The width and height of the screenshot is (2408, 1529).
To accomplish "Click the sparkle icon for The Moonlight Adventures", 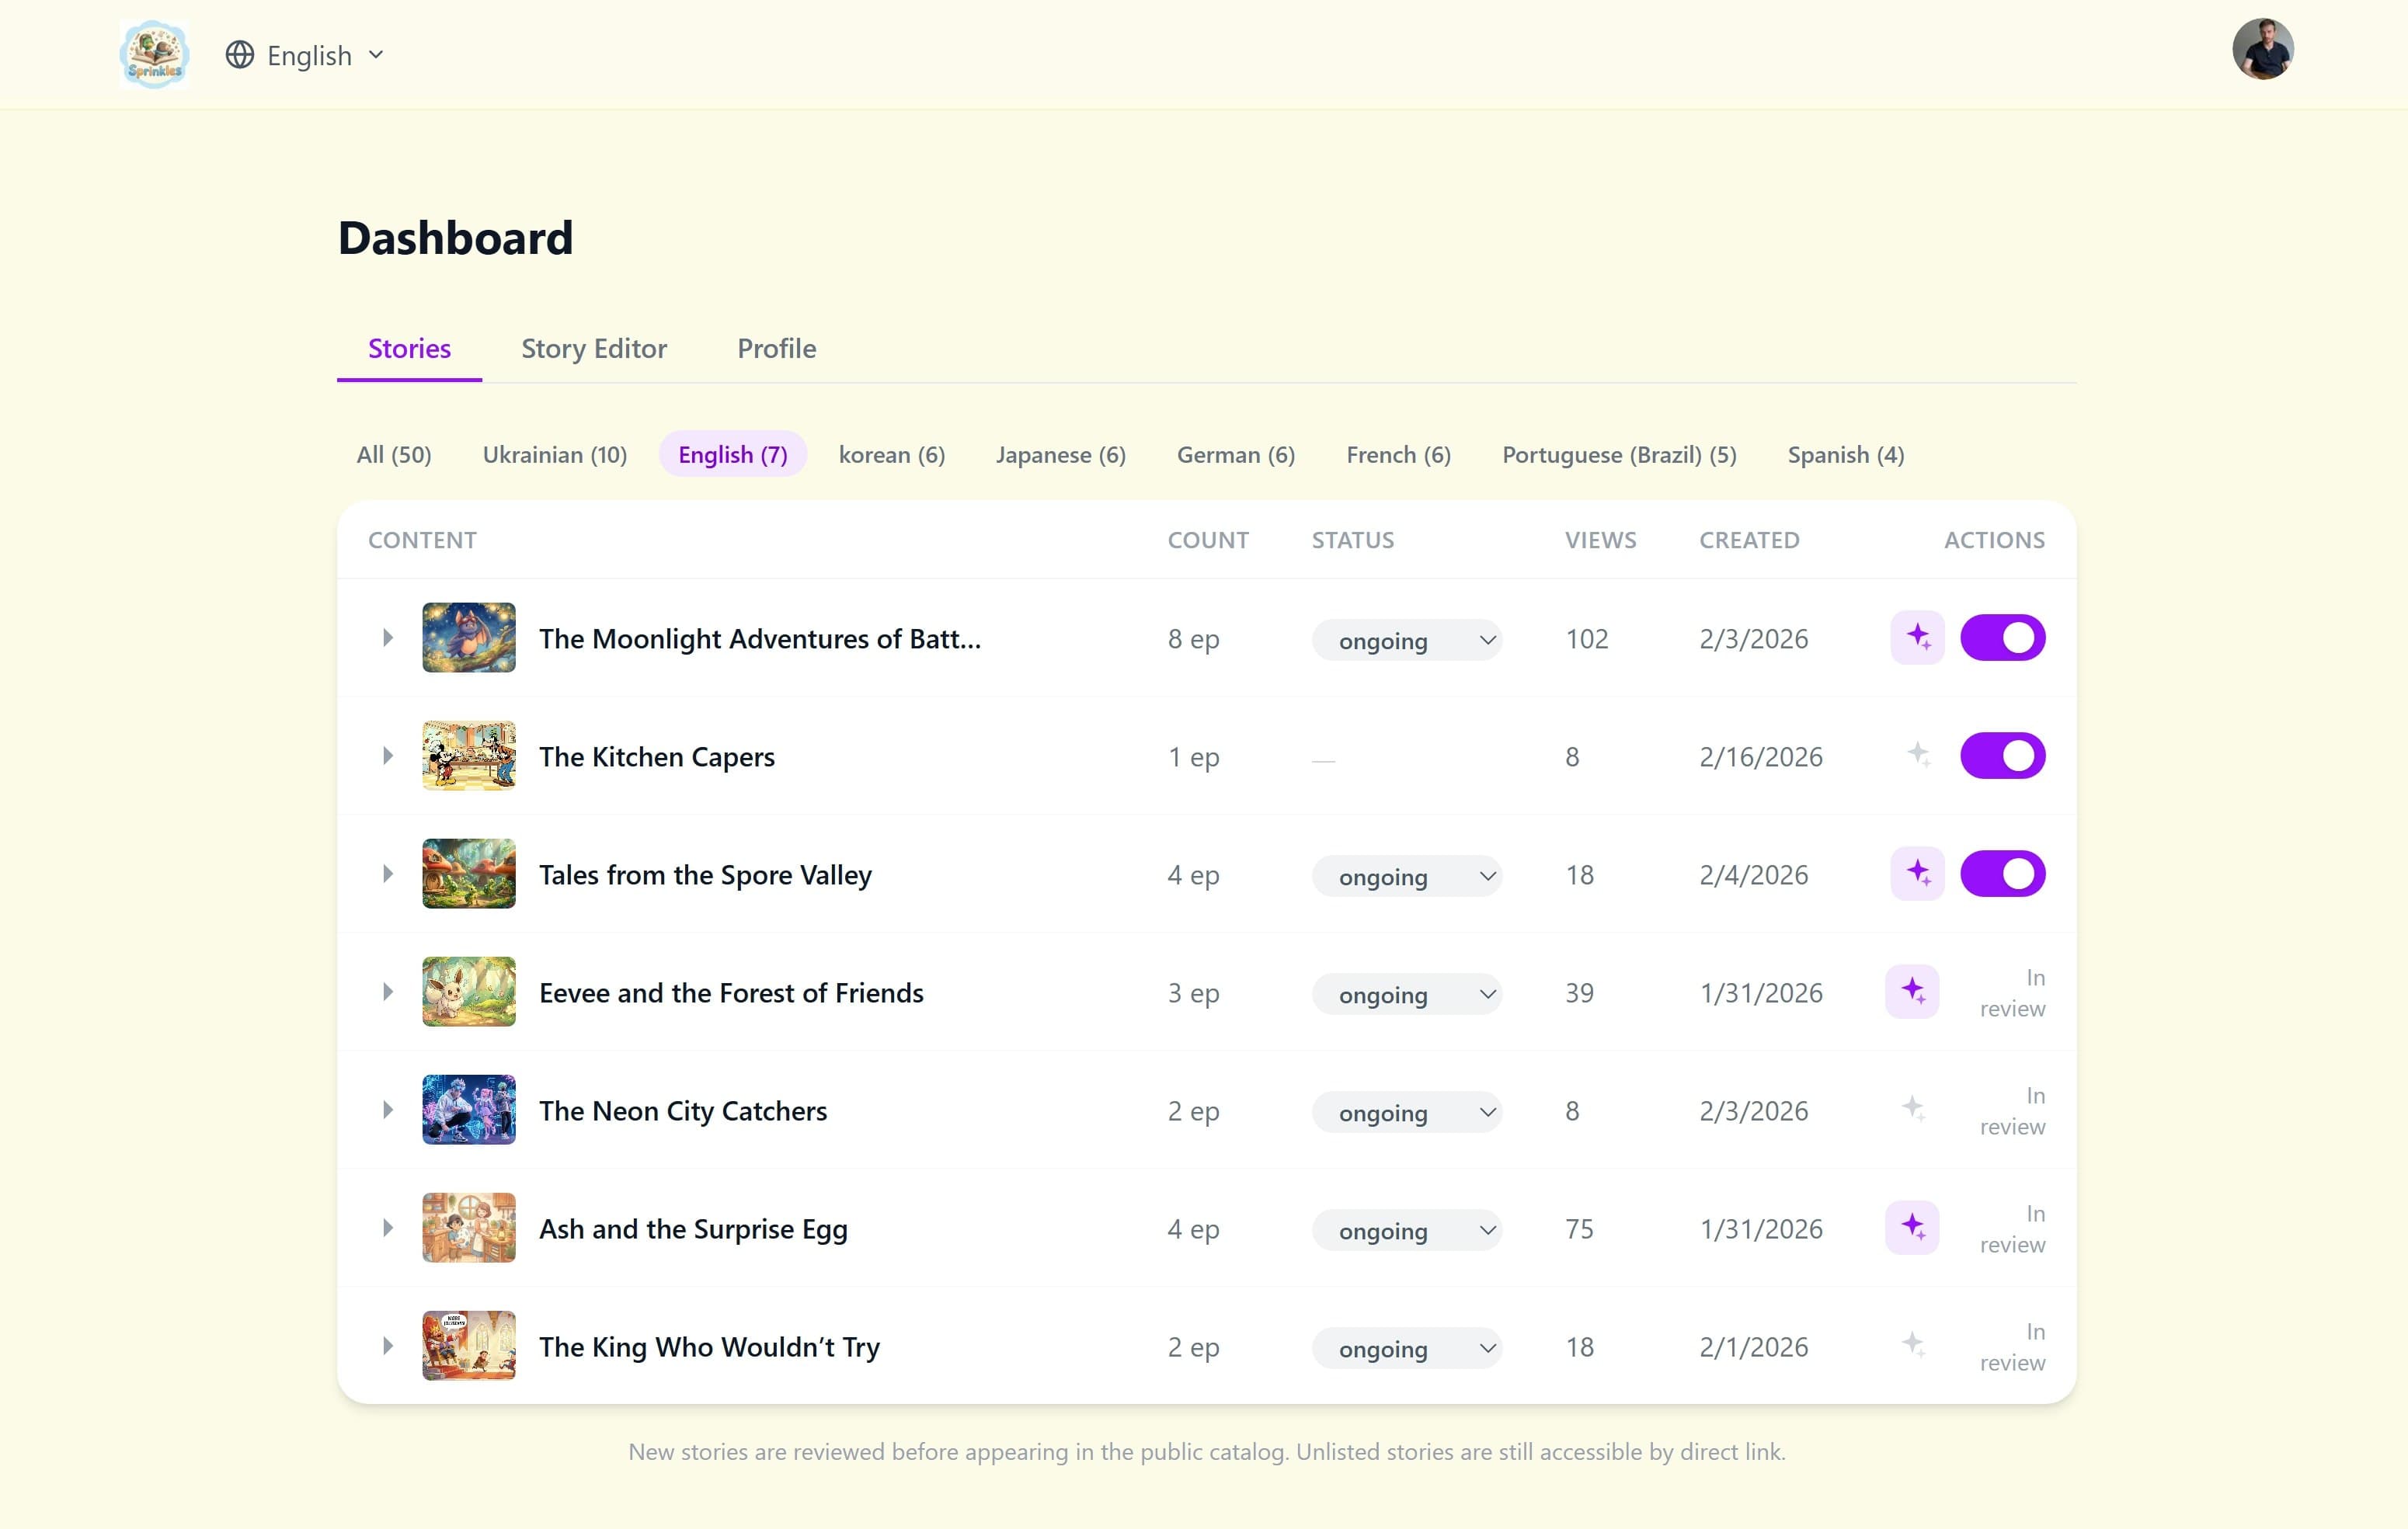I will tap(1917, 637).
